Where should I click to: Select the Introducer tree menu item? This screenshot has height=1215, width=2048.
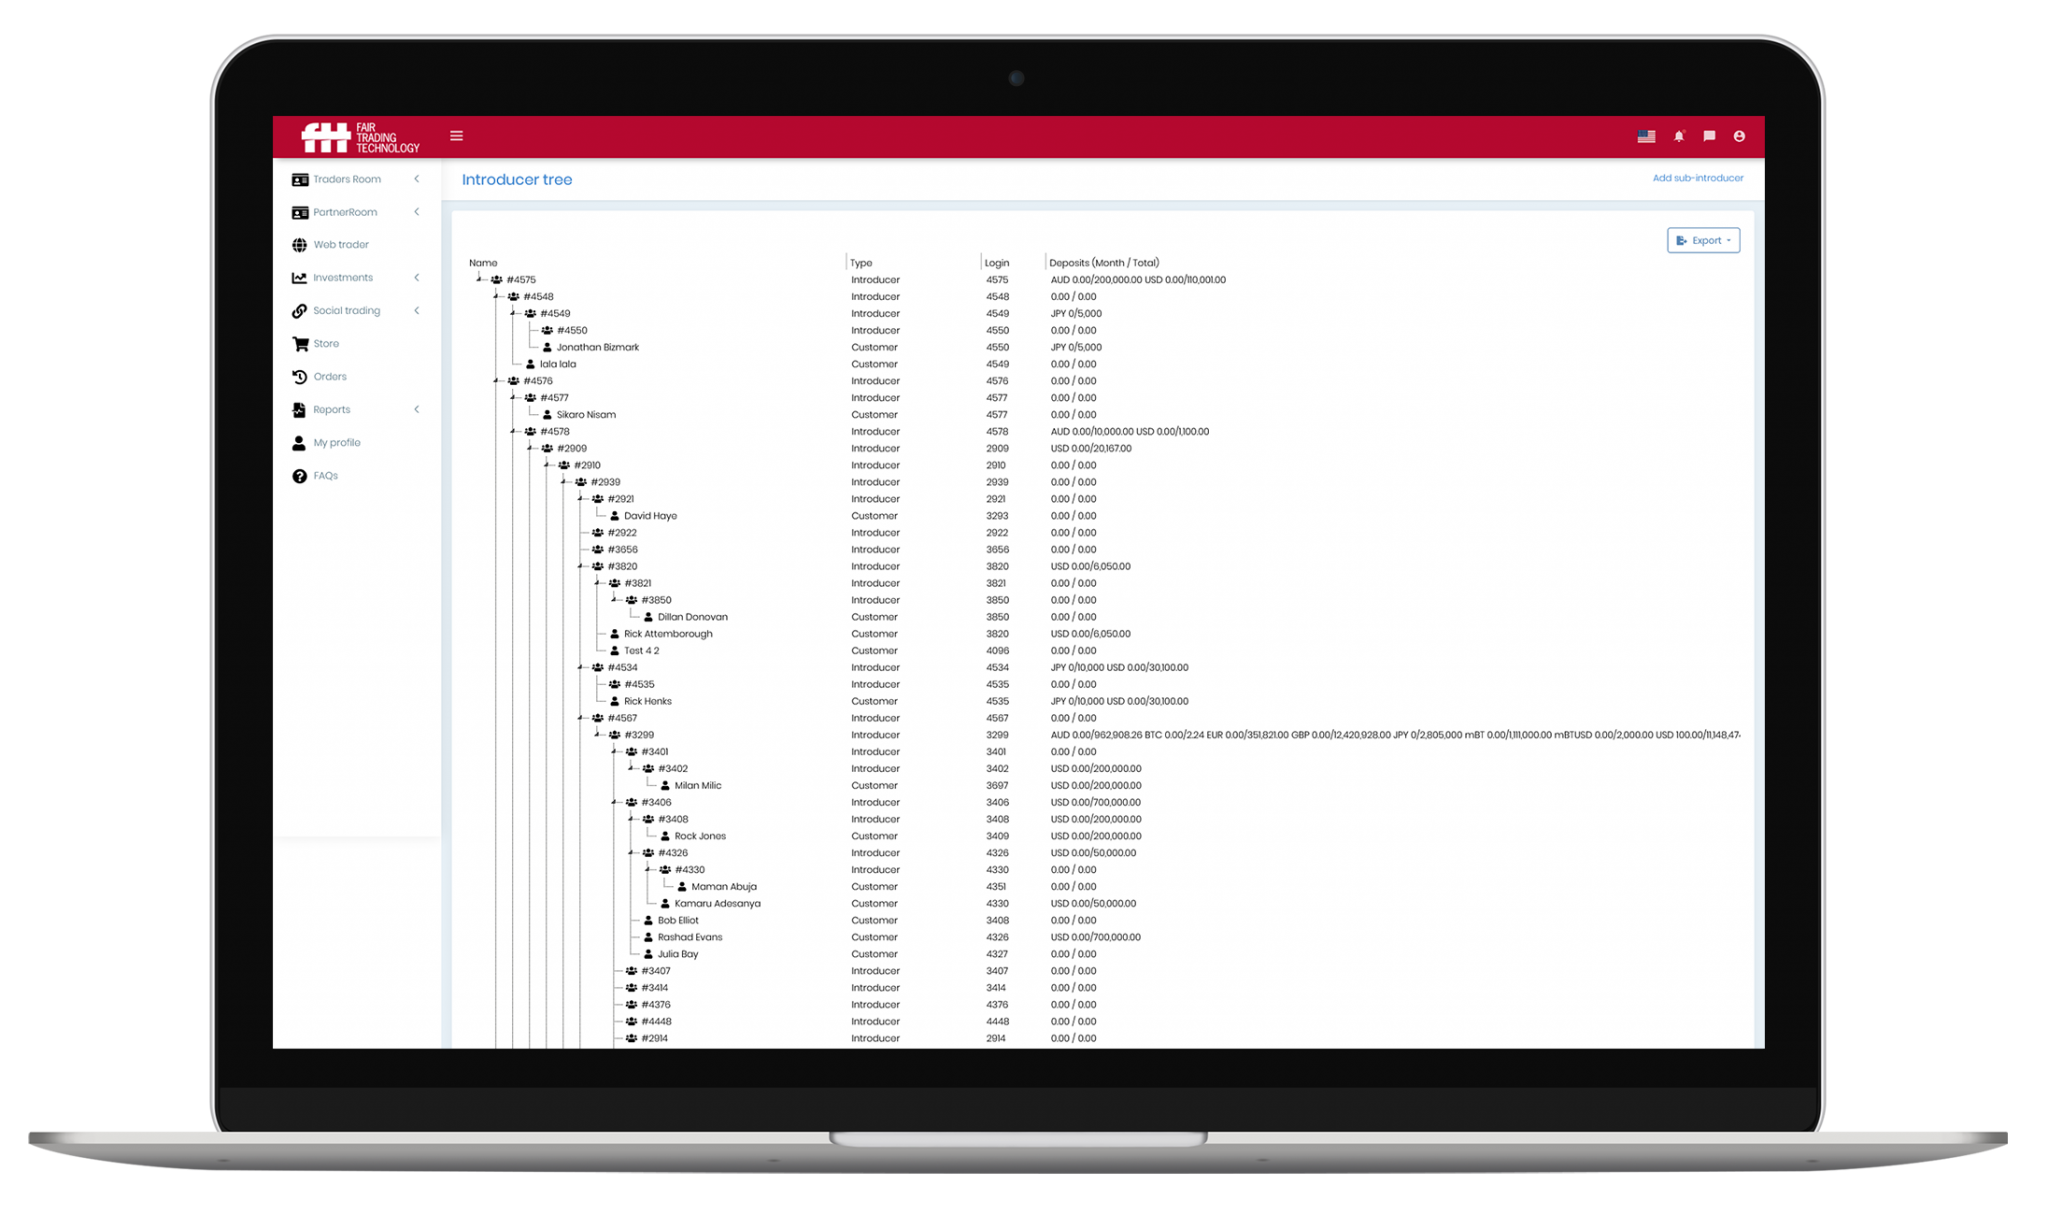[518, 179]
